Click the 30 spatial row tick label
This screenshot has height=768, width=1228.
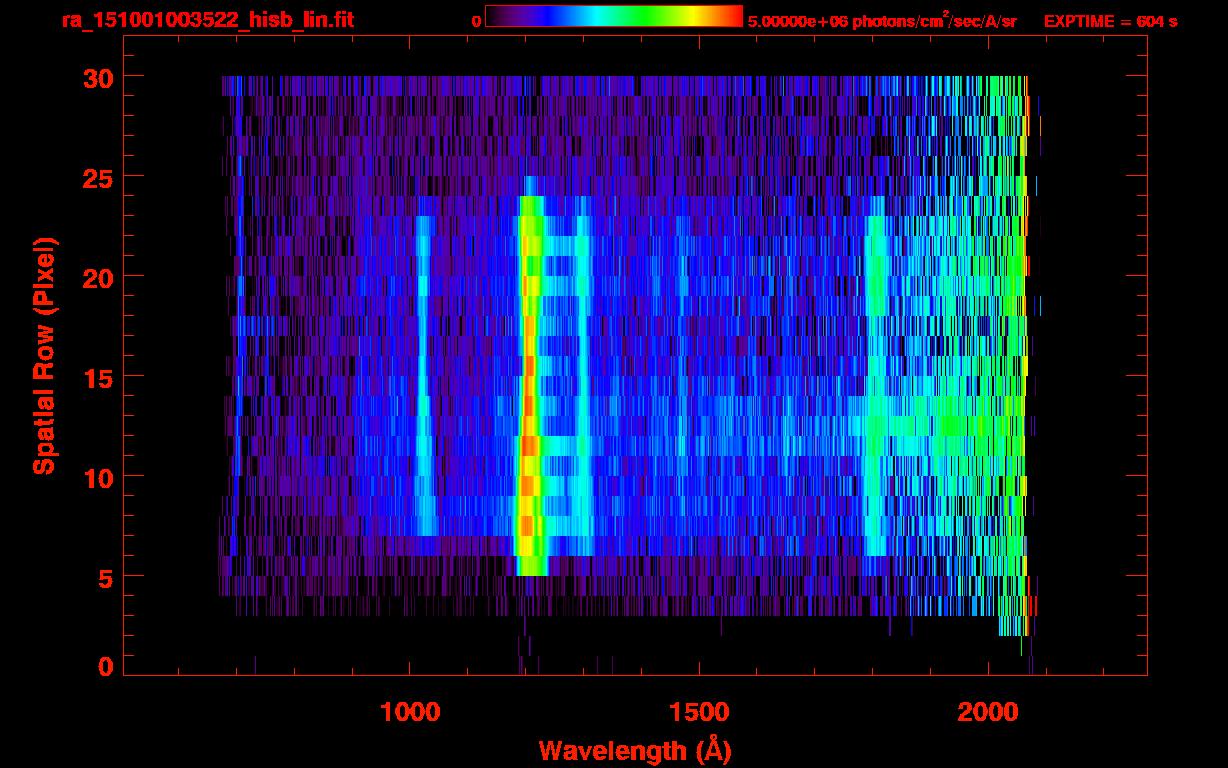[x=98, y=77]
